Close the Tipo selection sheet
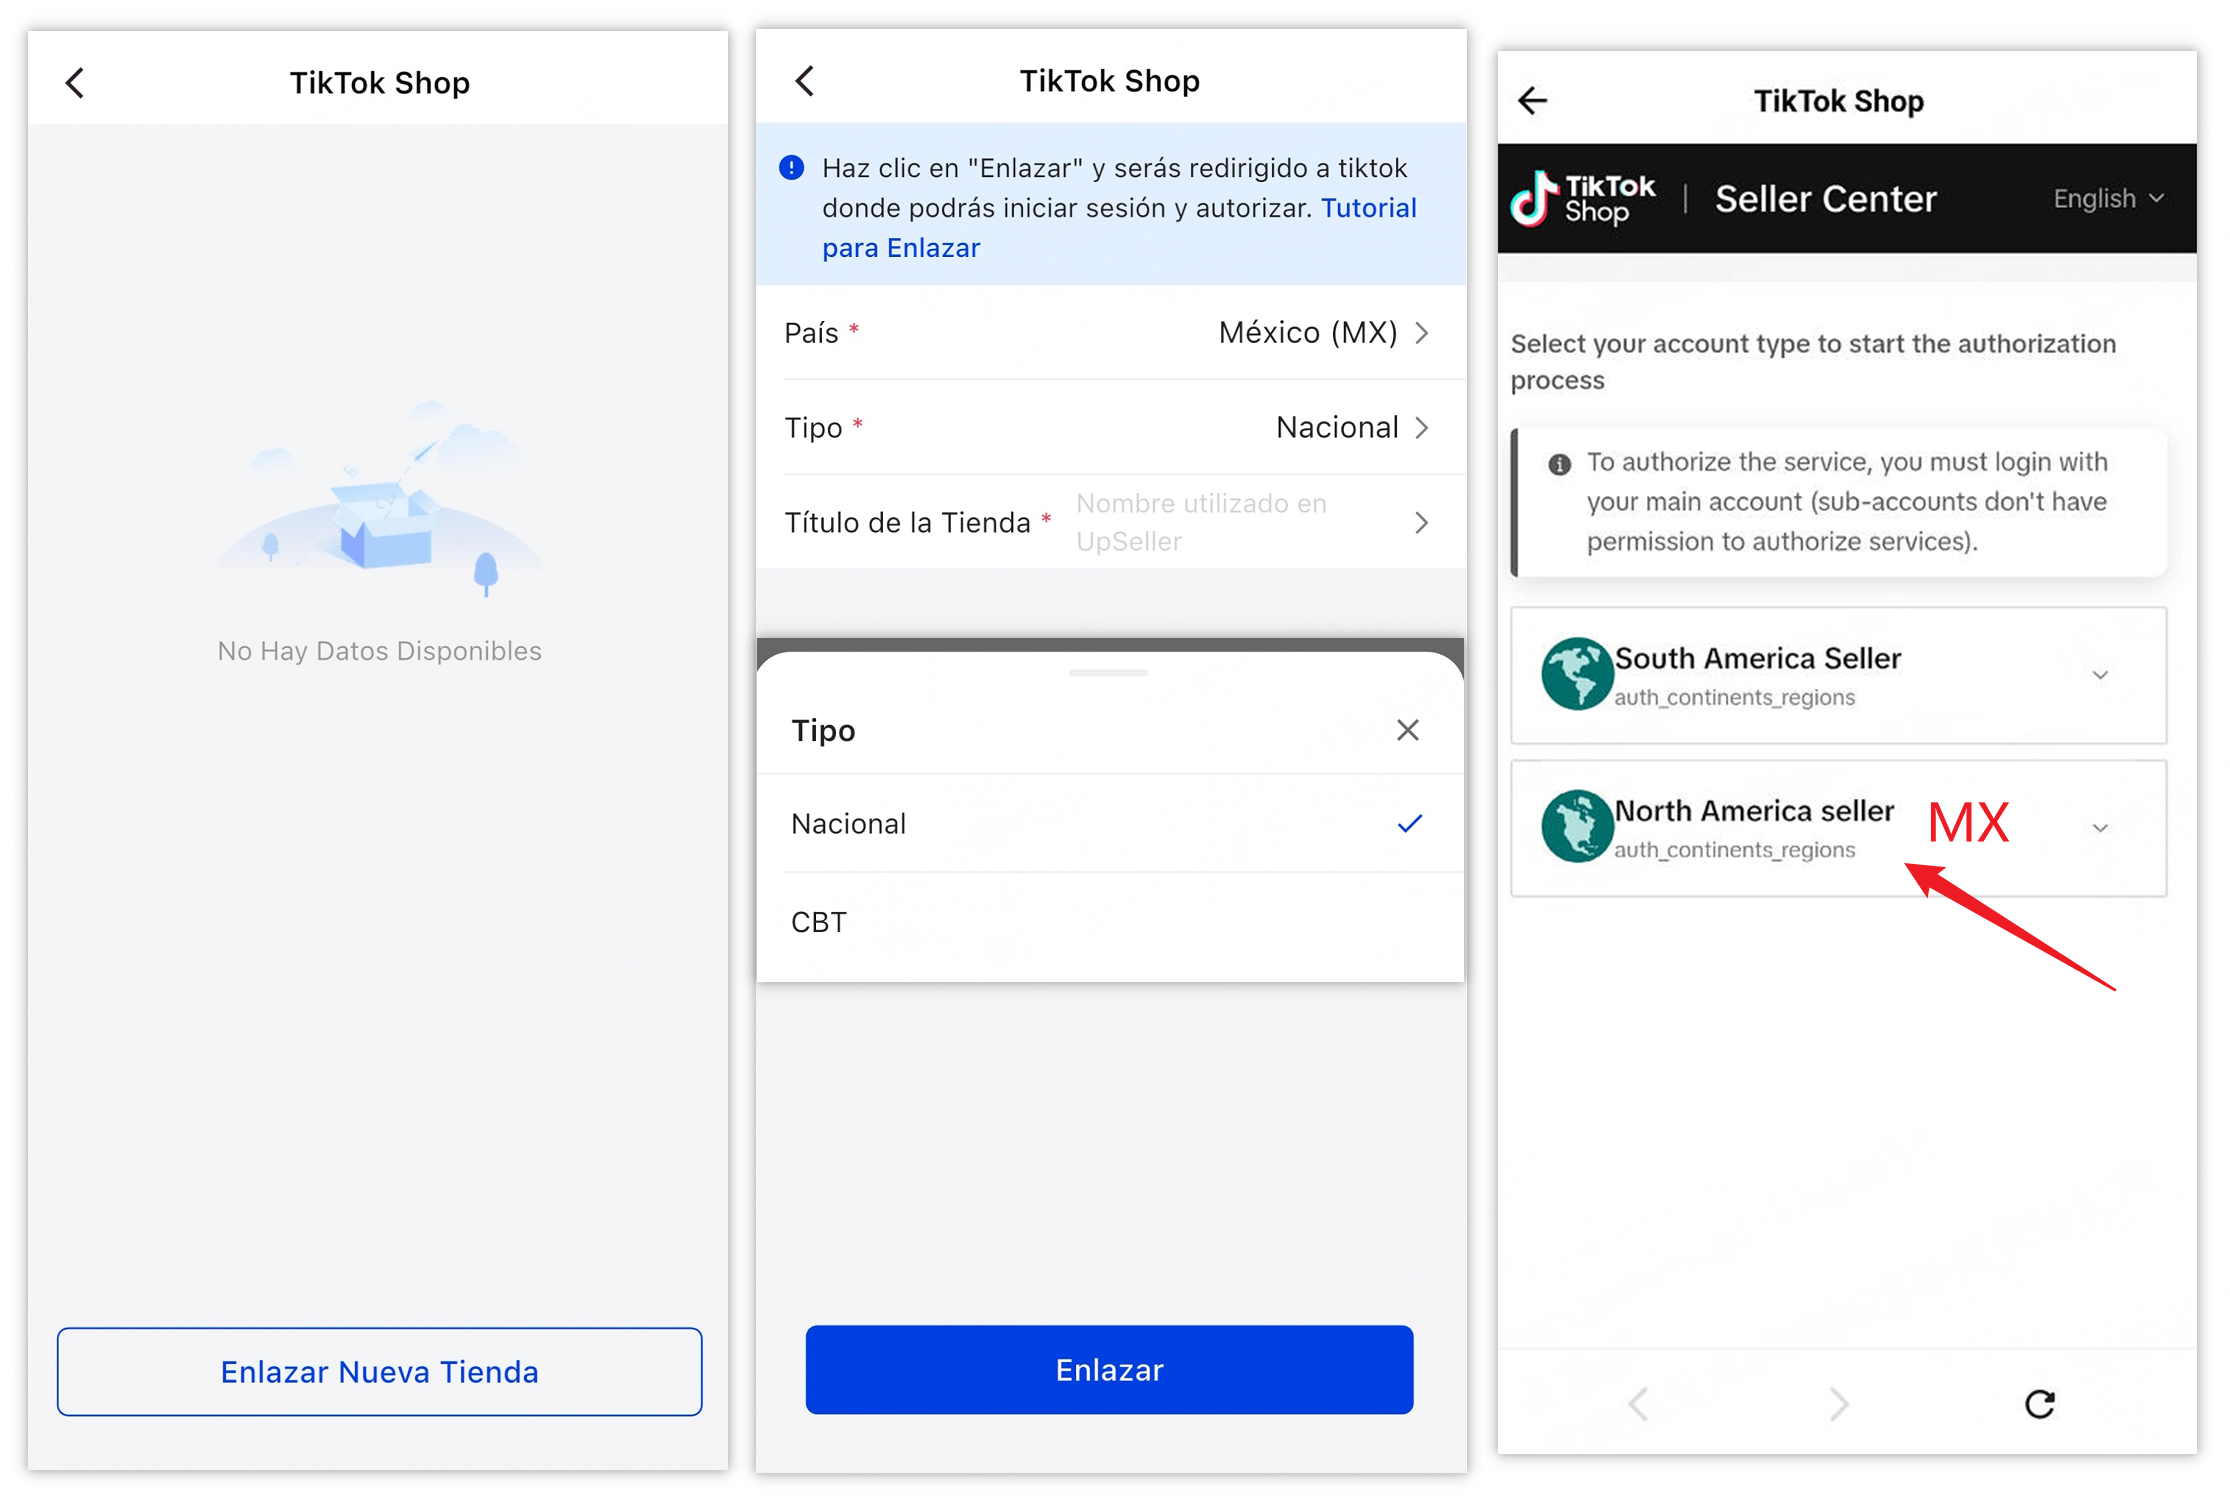The width and height of the screenshot is (2230, 1496). pyautogui.click(x=1407, y=731)
